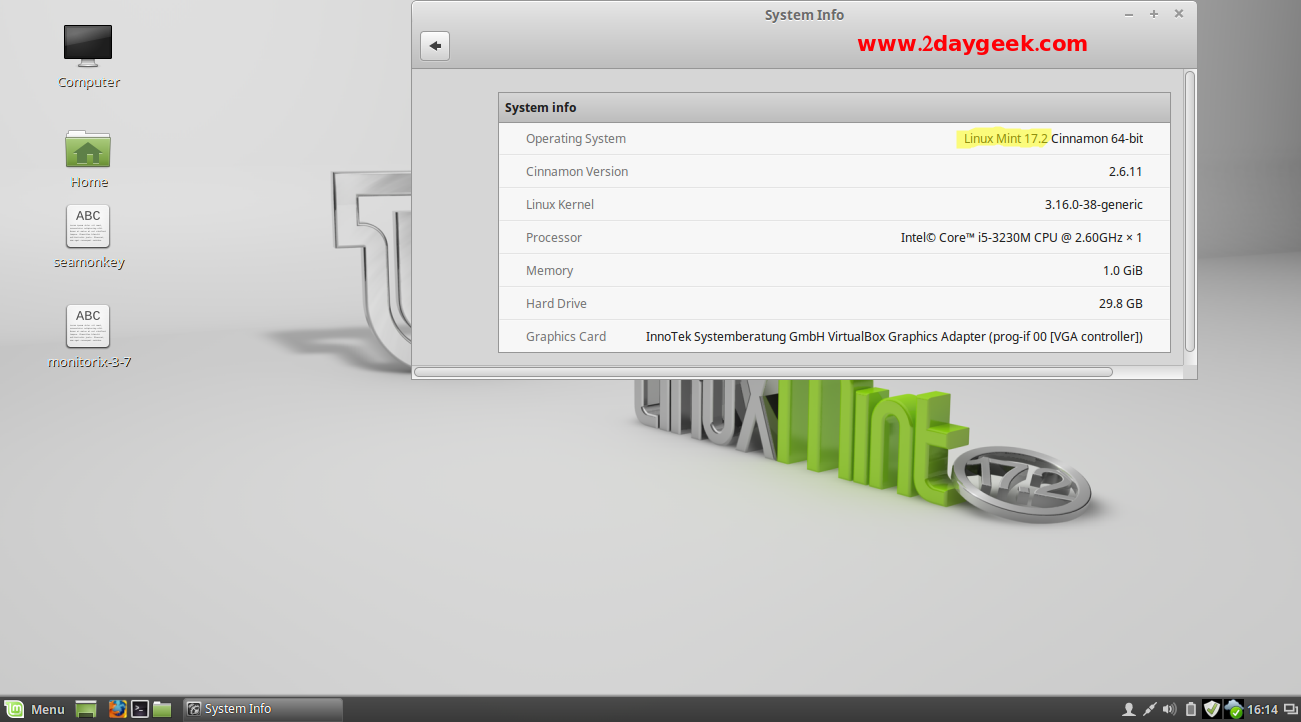The height and width of the screenshot is (722, 1301).
Task: Click System Info taskbar window button
Action: coord(262,709)
